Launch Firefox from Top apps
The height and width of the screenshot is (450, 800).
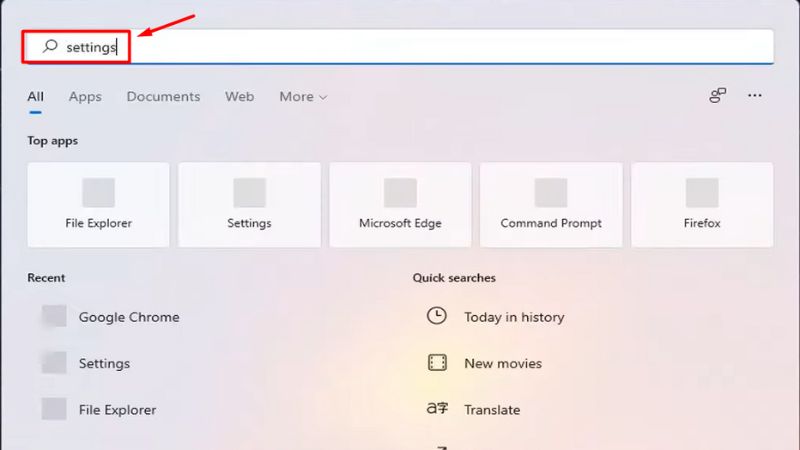click(x=702, y=205)
